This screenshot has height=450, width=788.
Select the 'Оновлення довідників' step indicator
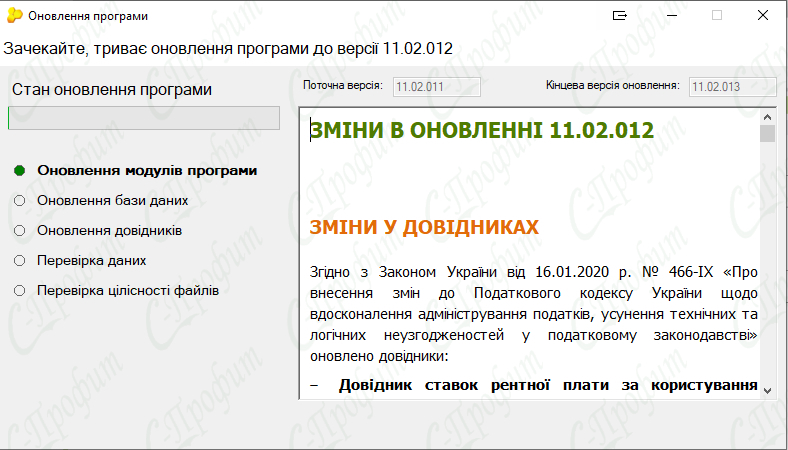click(x=20, y=230)
